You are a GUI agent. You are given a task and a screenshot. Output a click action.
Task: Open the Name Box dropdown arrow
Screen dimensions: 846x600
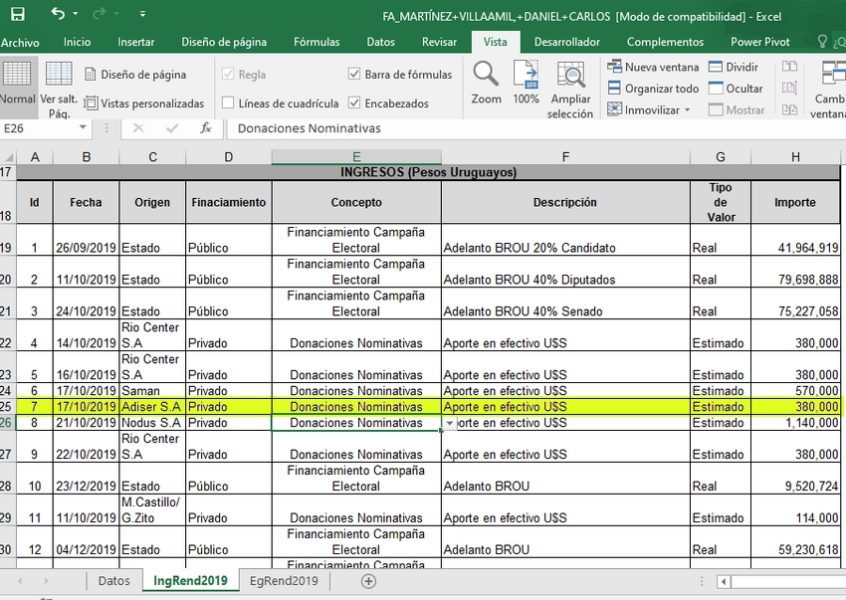click(x=83, y=128)
